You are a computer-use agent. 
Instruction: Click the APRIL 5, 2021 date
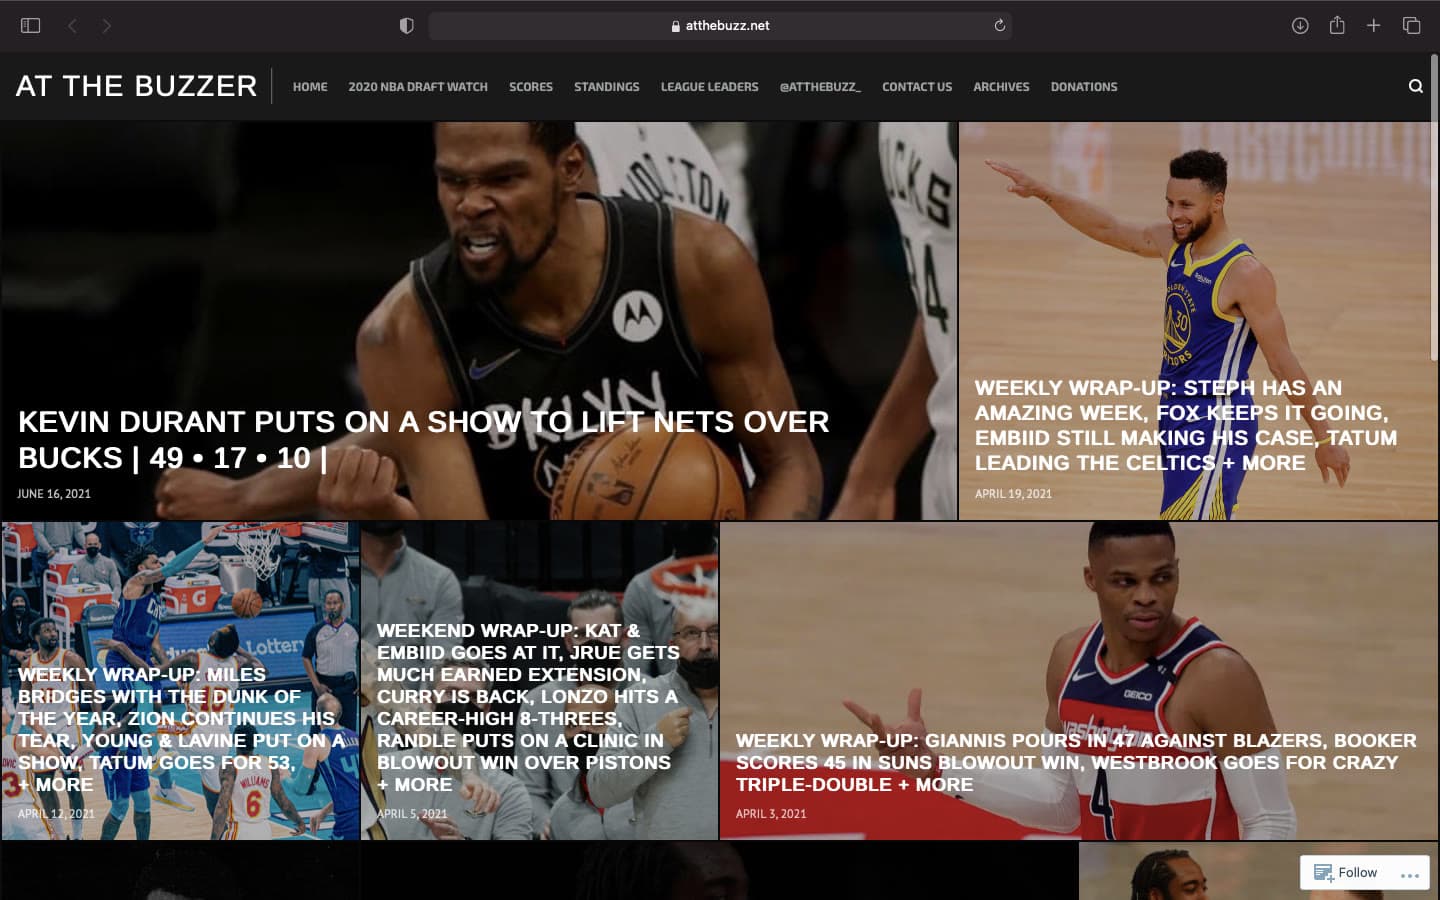(412, 814)
